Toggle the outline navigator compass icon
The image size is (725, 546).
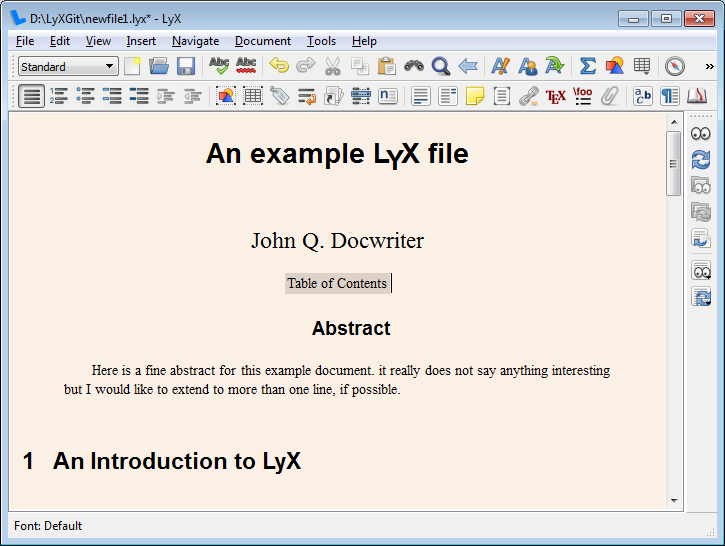(x=675, y=66)
